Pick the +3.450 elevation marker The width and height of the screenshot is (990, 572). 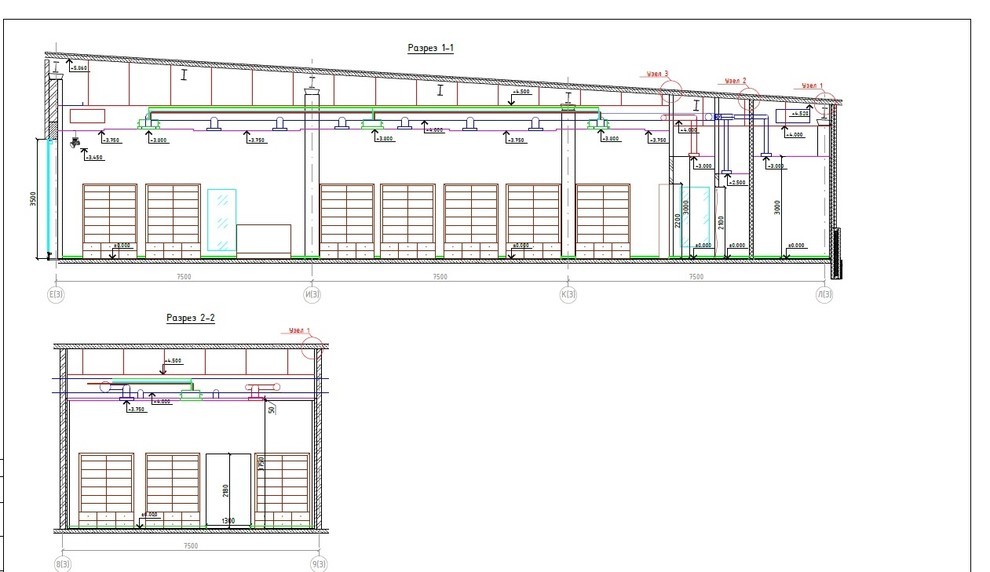point(95,157)
